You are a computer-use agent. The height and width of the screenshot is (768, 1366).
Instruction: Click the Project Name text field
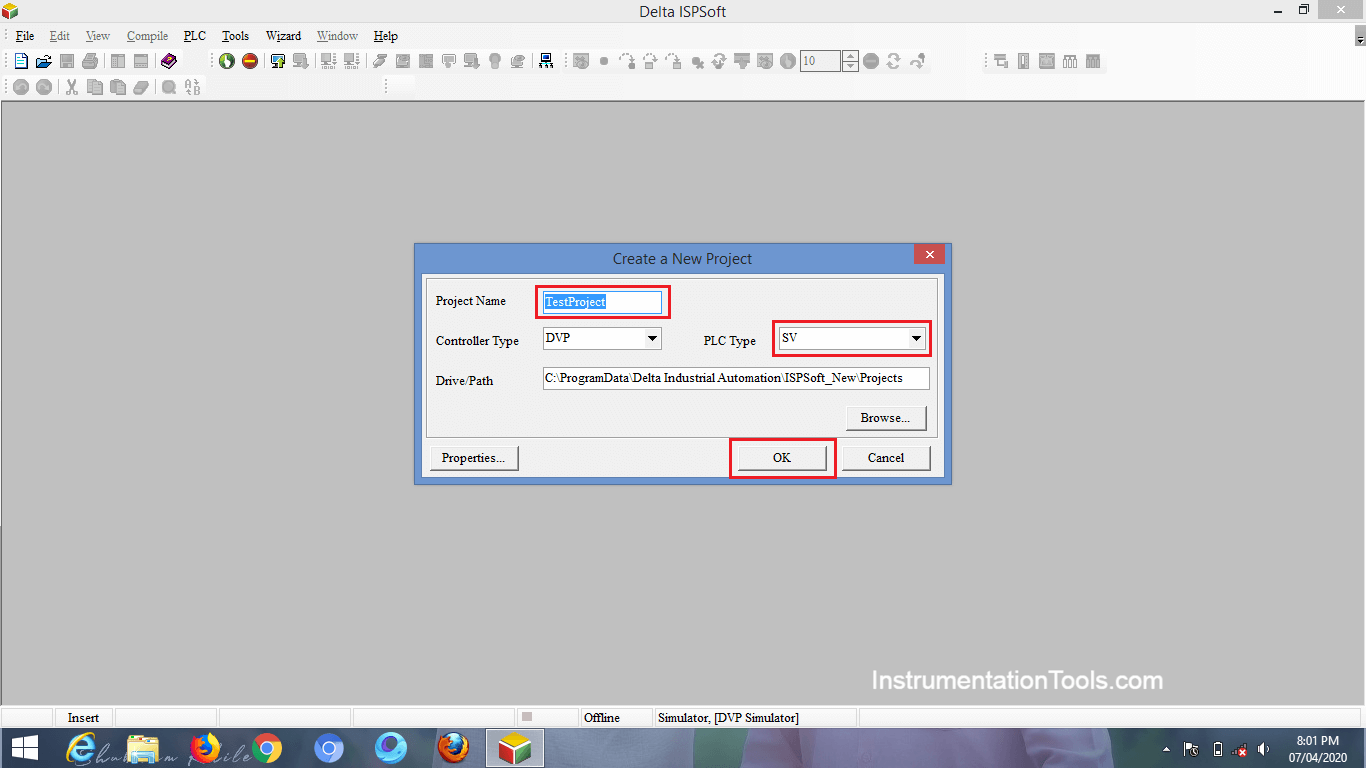click(602, 302)
